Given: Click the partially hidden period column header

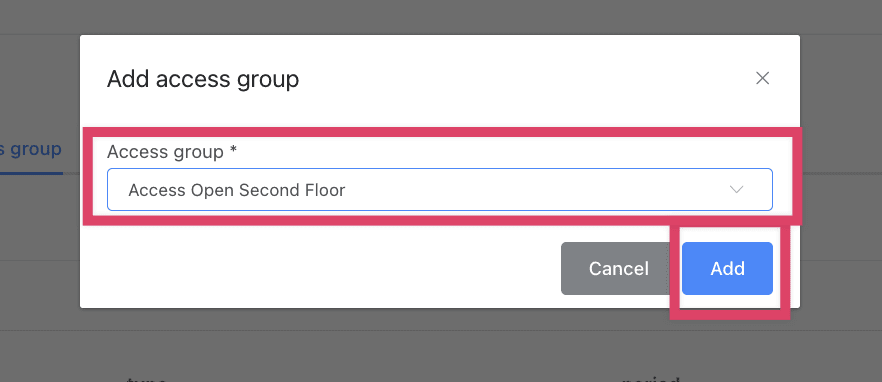Looking at the screenshot, I should [x=651, y=379].
